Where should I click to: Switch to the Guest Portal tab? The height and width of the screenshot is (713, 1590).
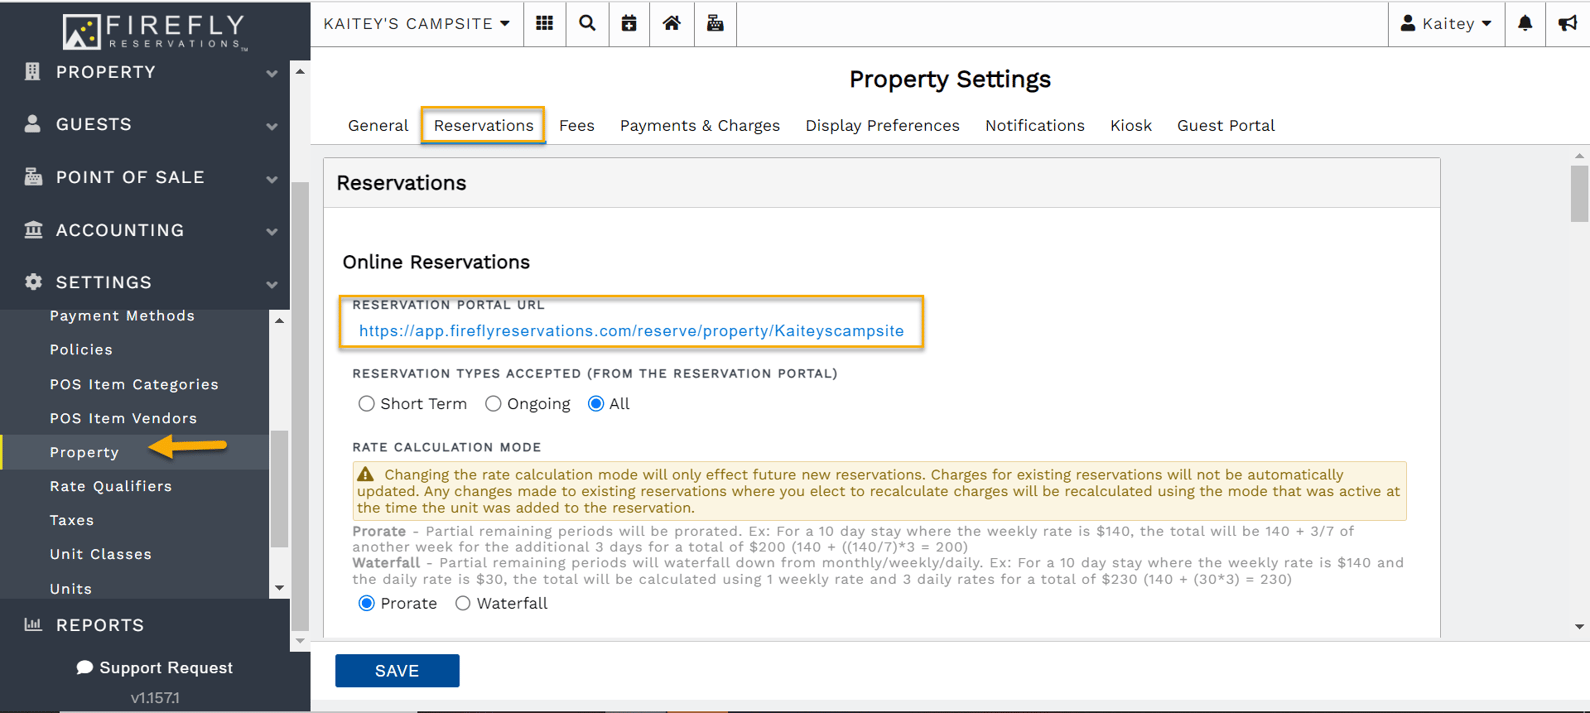click(1225, 125)
